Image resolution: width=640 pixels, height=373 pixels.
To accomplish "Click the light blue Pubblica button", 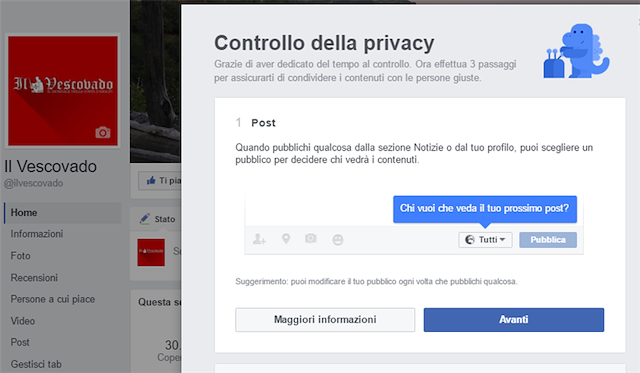I will click(548, 240).
